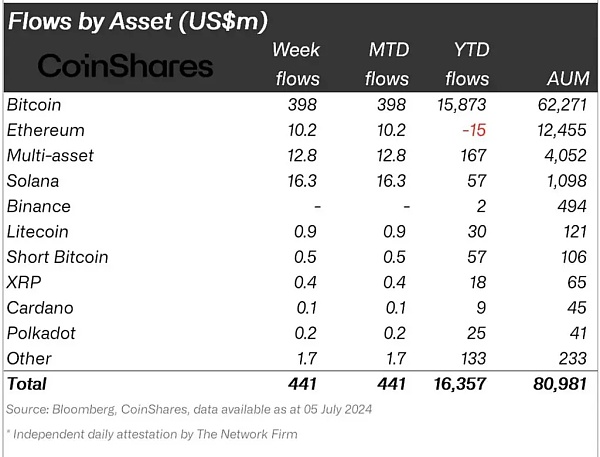Click The Network Firm attestation note
The width and height of the screenshot is (600, 457).
coord(154,434)
